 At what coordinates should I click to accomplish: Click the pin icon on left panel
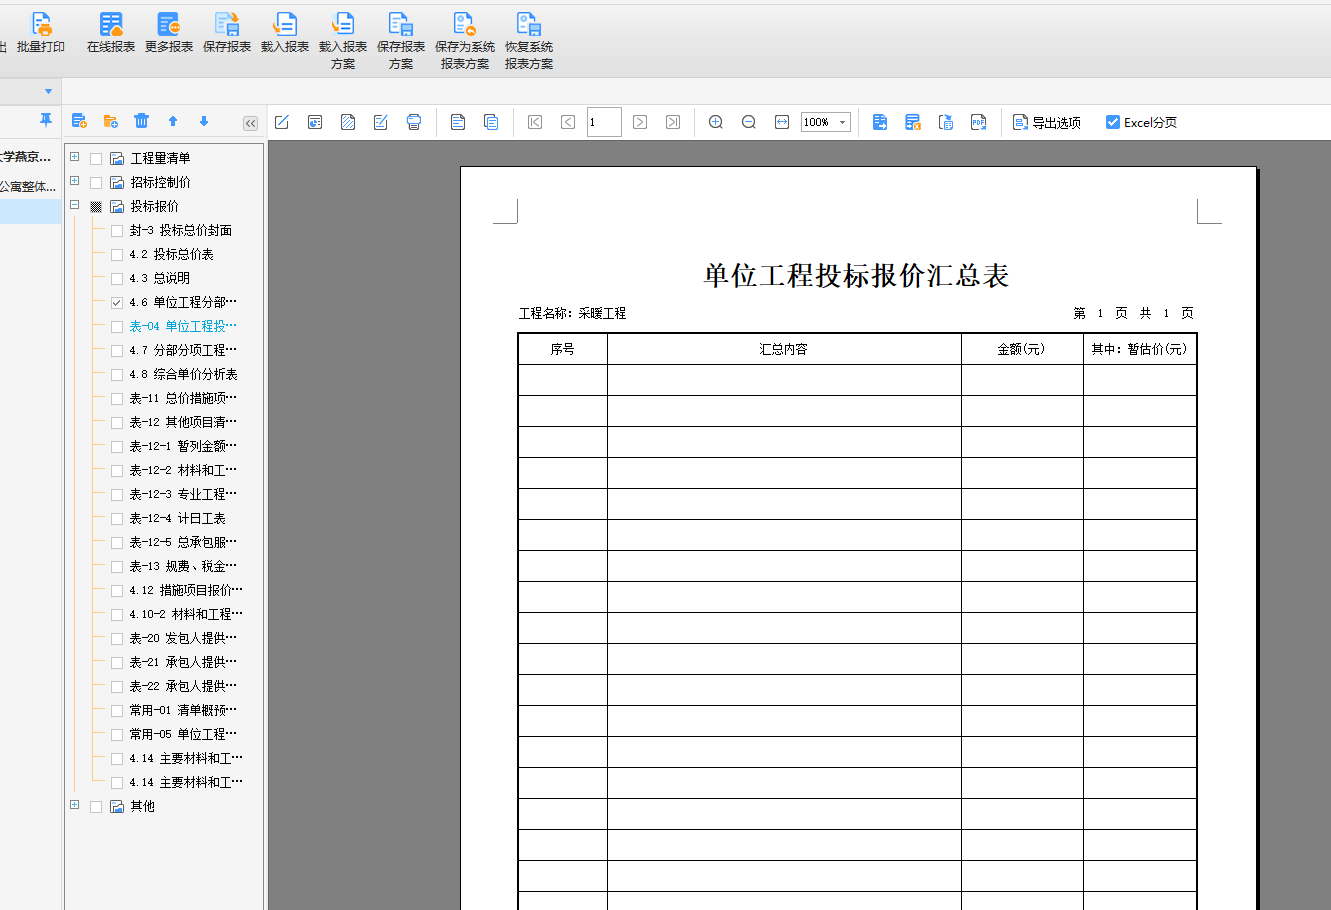[x=45, y=120]
